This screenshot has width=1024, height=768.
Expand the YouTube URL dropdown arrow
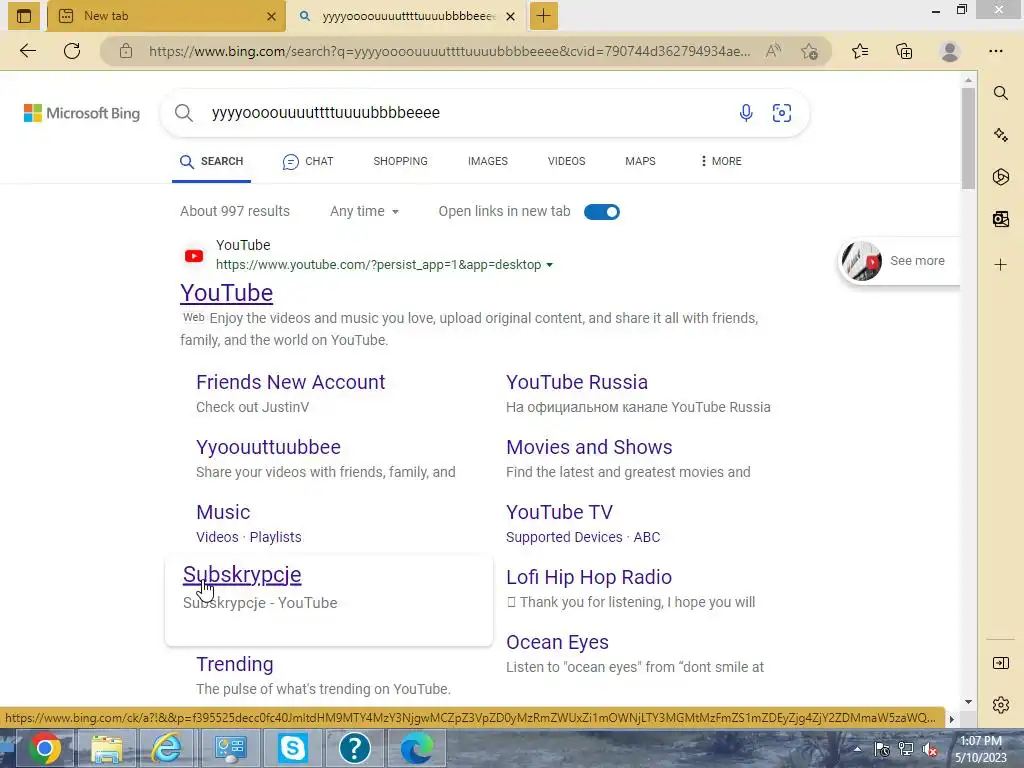click(x=549, y=265)
